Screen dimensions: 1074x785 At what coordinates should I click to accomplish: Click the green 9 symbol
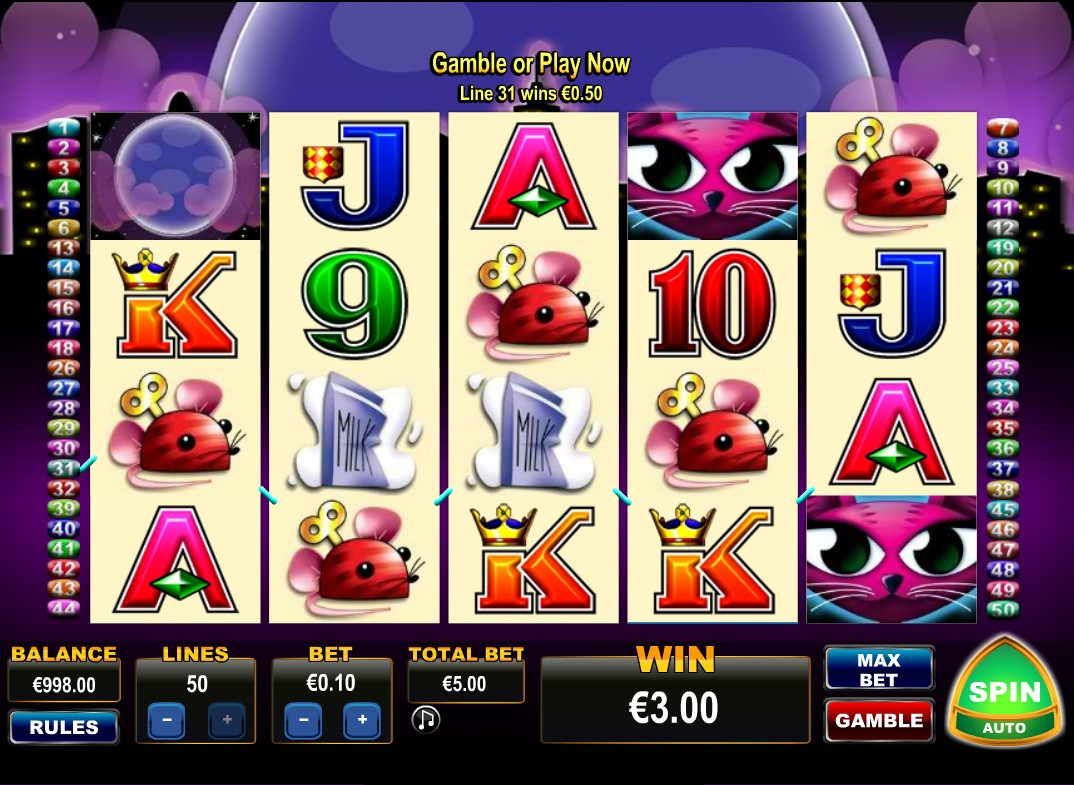(354, 303)
